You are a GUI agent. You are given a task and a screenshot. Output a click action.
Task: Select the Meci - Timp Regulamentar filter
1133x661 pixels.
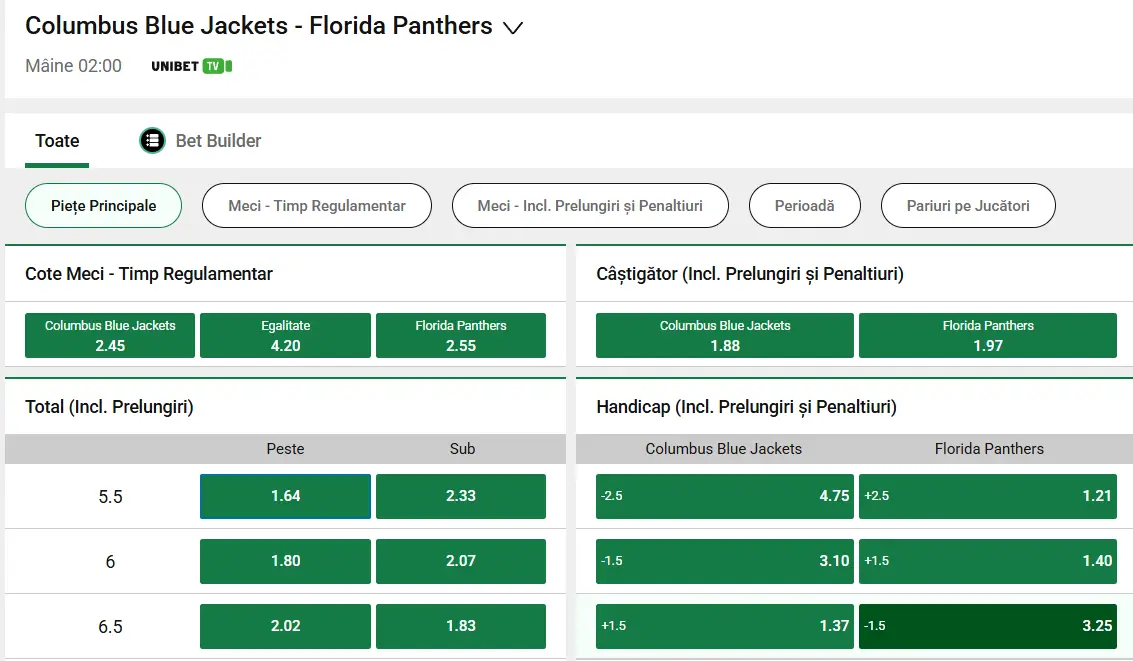click(x=316, y=205)
